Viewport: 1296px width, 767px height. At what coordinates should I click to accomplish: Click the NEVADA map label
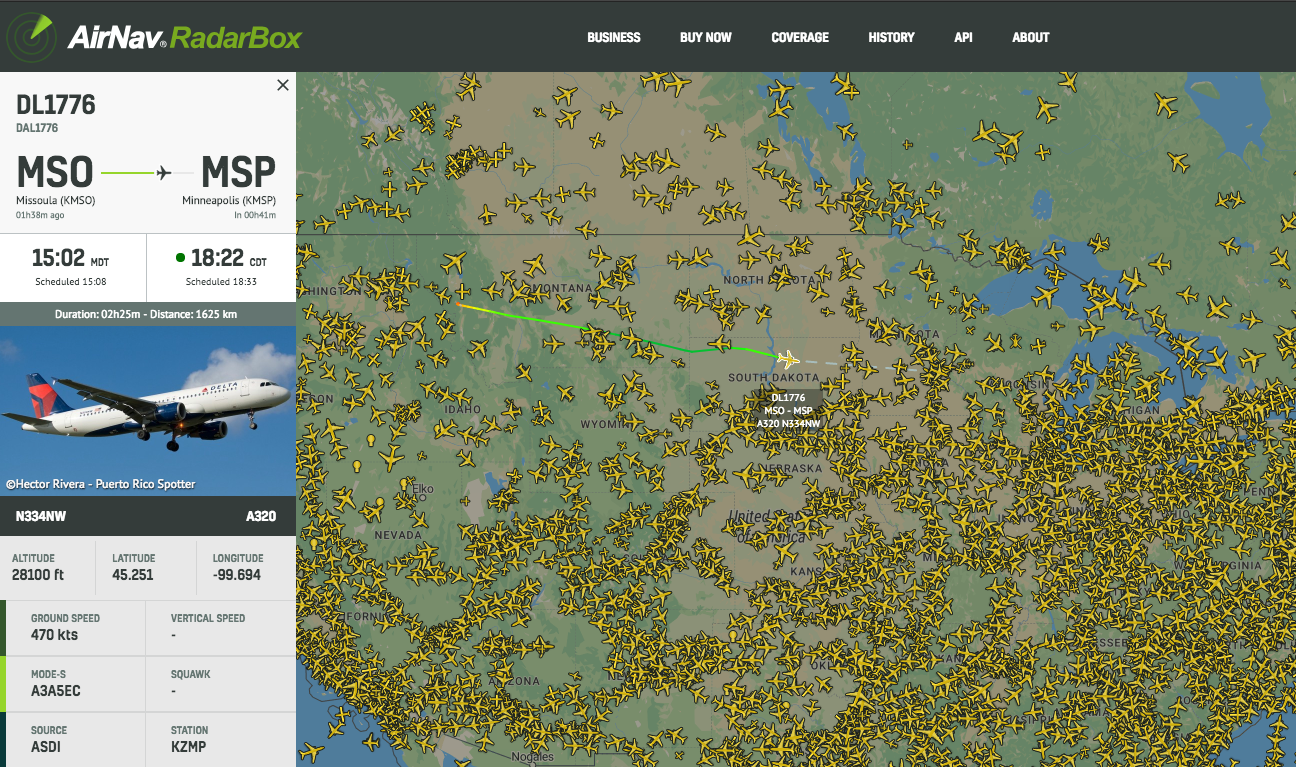coord(398,535)
